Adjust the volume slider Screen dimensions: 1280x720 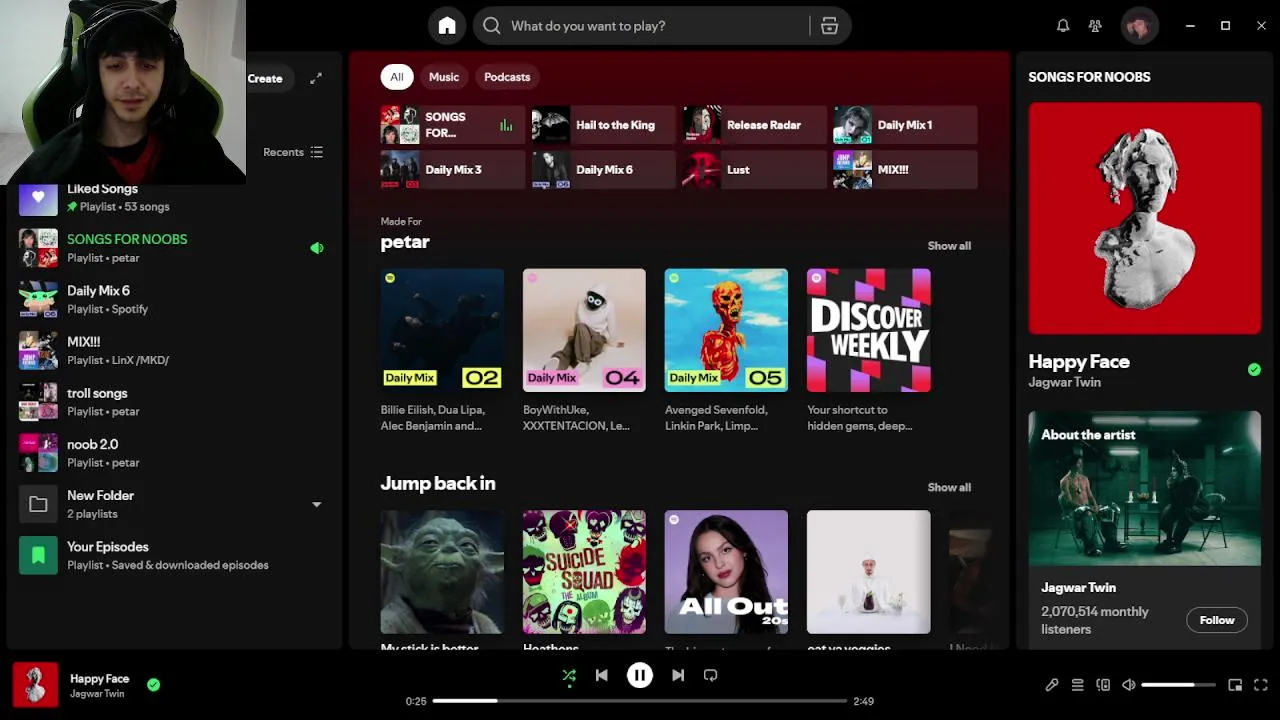pos(1178,685)
